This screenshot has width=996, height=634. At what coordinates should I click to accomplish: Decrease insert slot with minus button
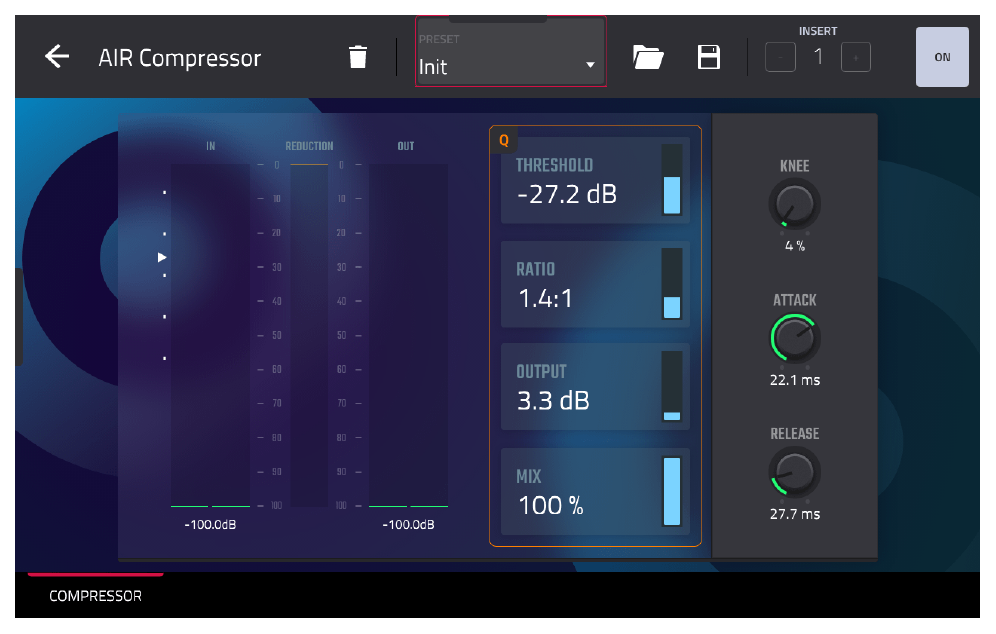tap(780, 57)
